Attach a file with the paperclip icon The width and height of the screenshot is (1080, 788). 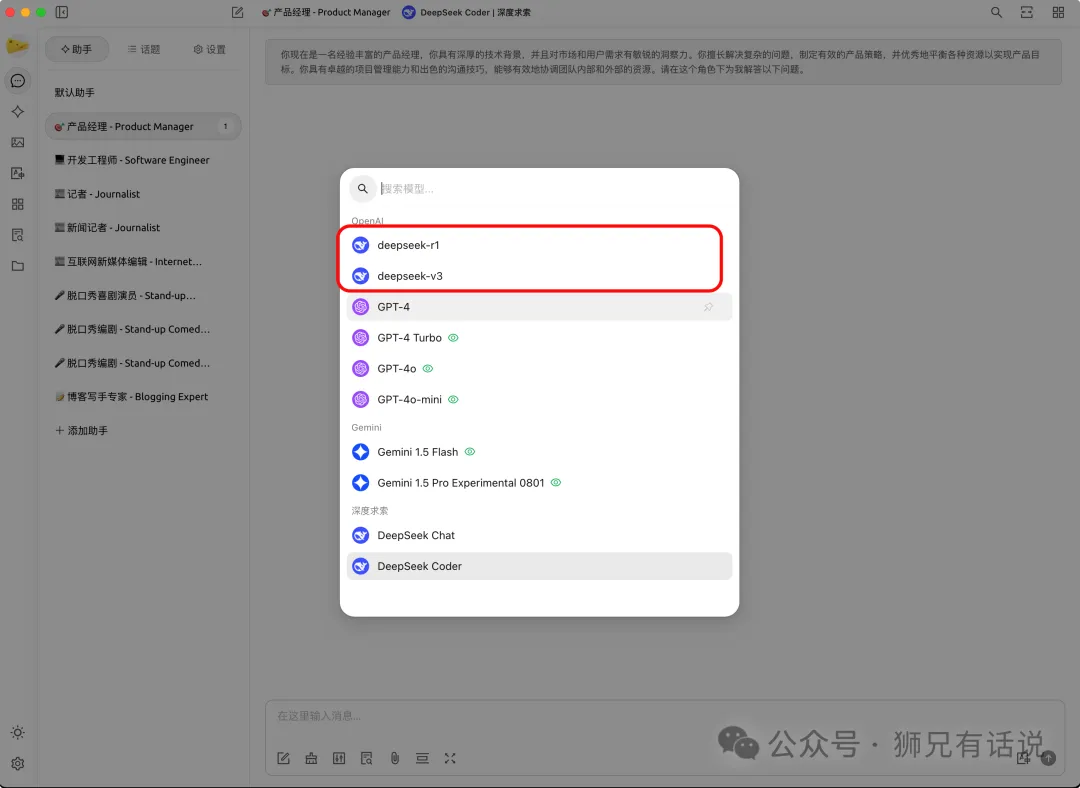(395, 758)
